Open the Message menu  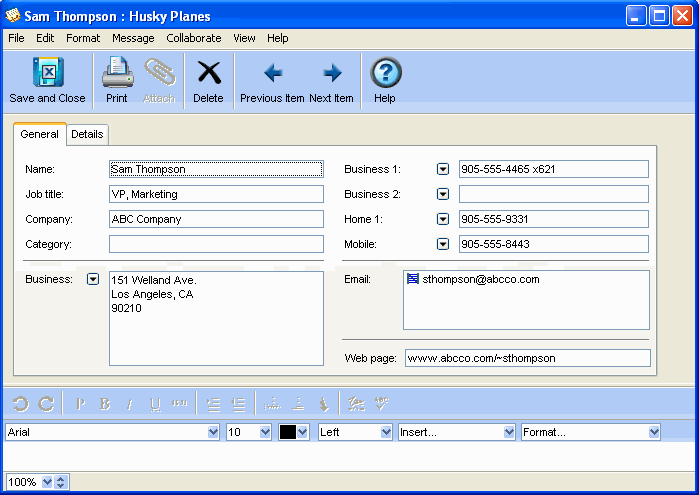[x=133, y=38]
